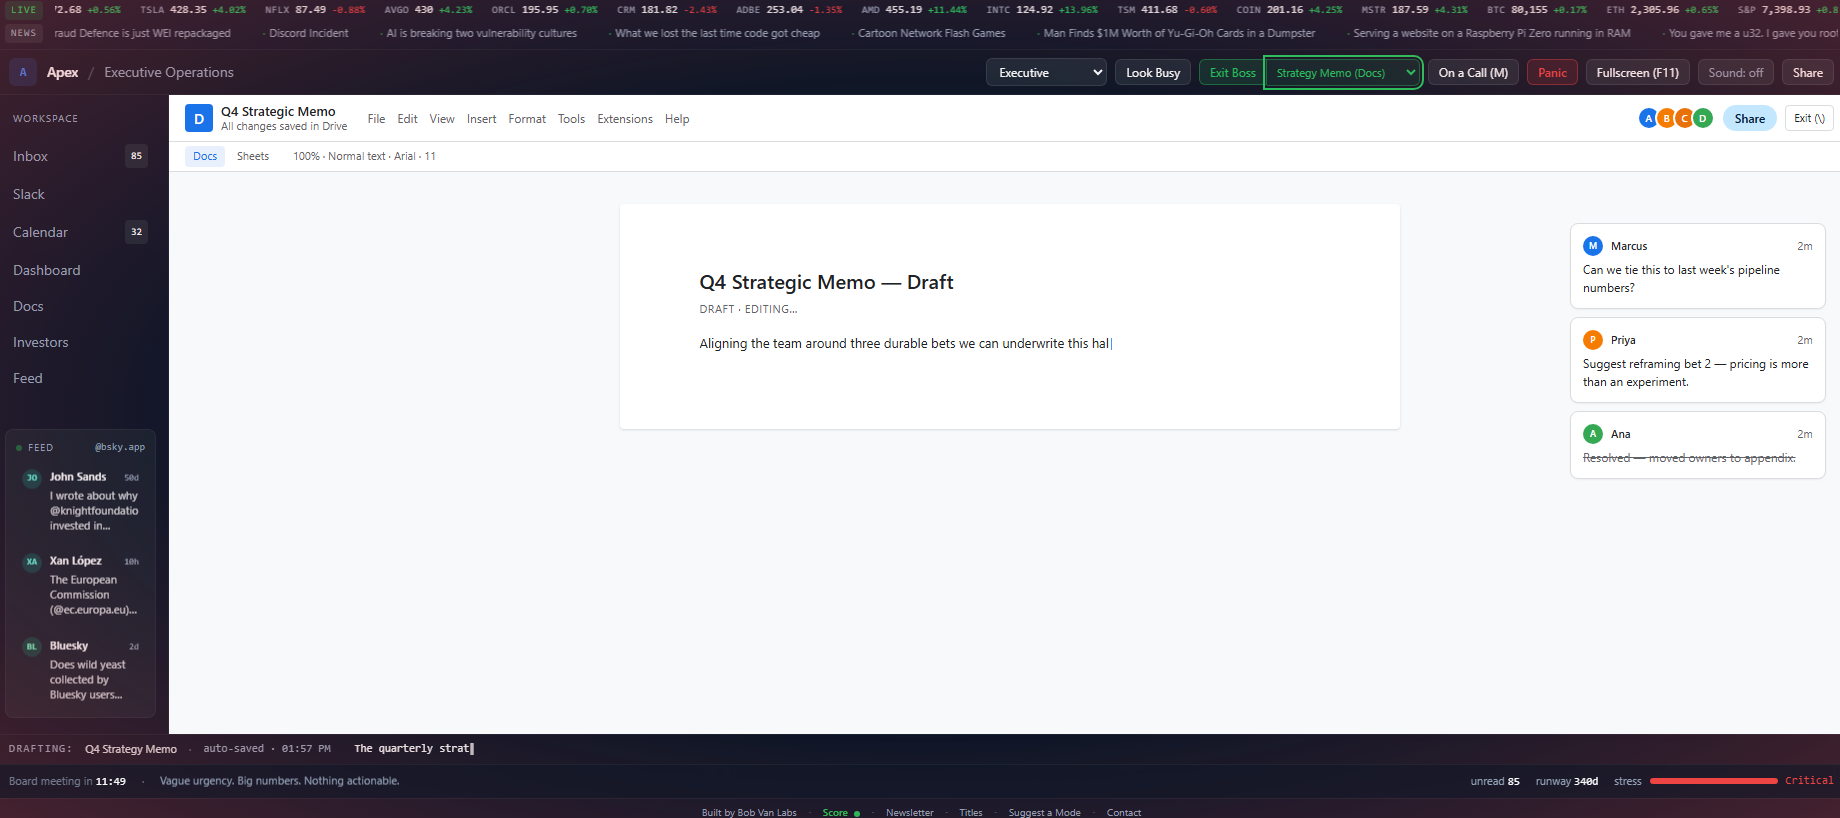
Task: Open the Suggest a Mode link
Action: (1044, 813)
